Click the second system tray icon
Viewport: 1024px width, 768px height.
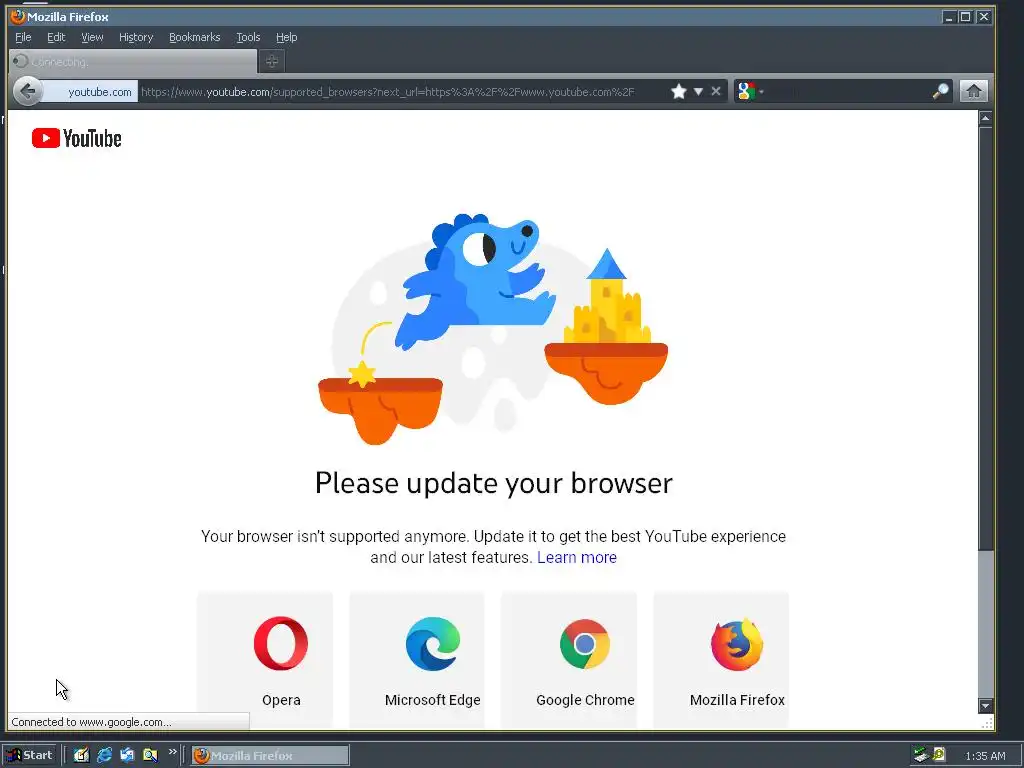tap(939, 754)
